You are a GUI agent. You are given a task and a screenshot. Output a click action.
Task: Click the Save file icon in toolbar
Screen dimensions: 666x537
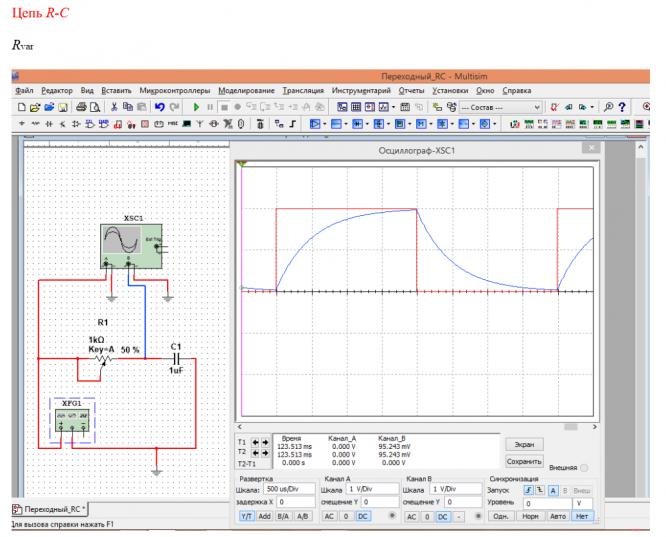point(62,106)
